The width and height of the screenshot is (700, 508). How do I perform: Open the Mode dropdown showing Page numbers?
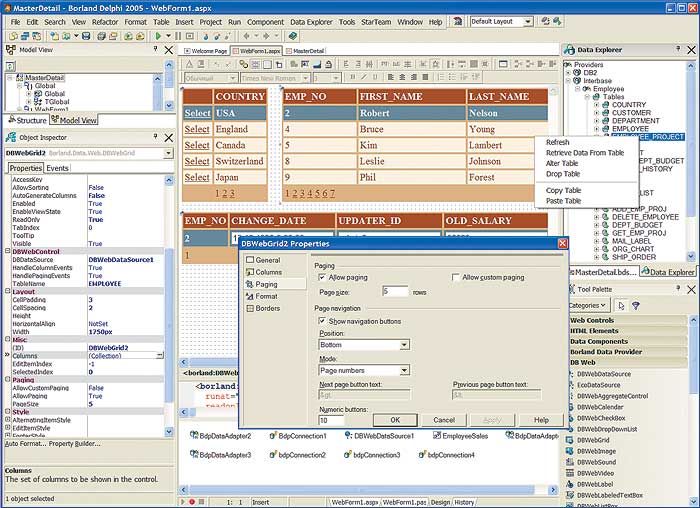coord(404,370)
